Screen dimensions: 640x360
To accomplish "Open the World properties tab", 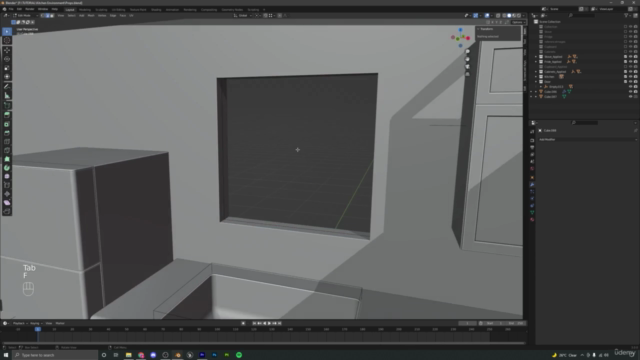I will [532, 169].
